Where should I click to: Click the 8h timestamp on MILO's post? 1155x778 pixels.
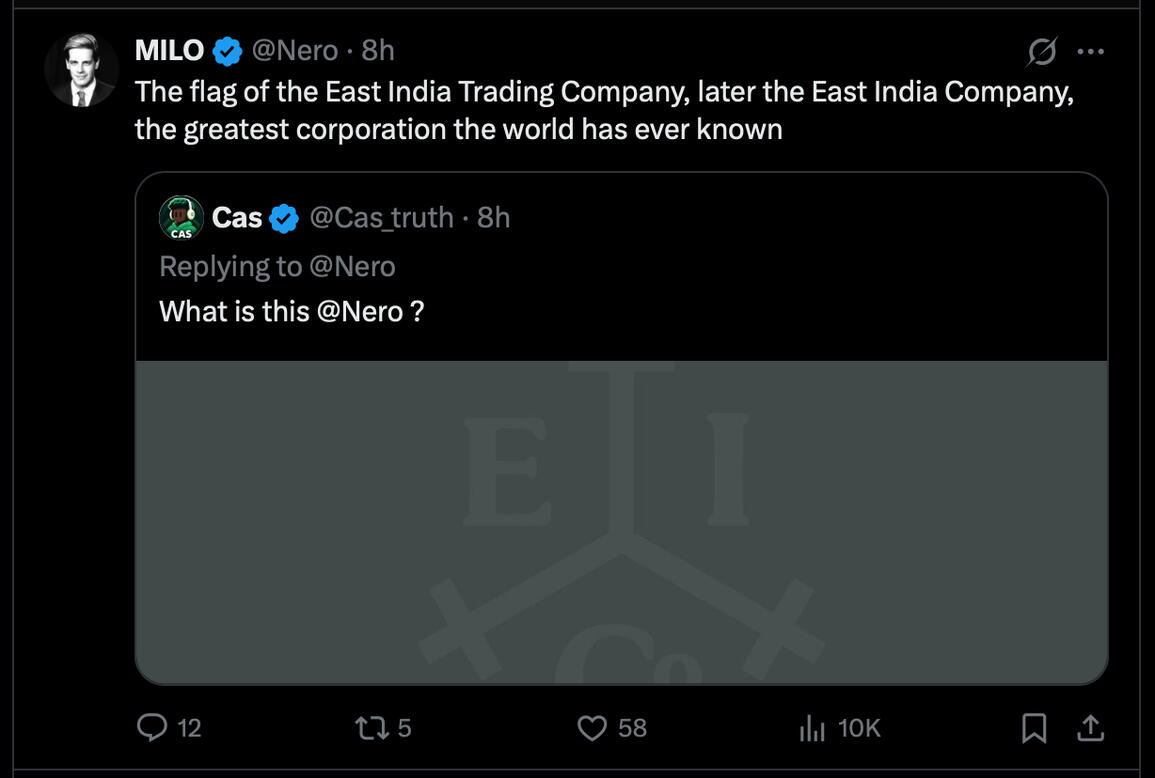378,50
